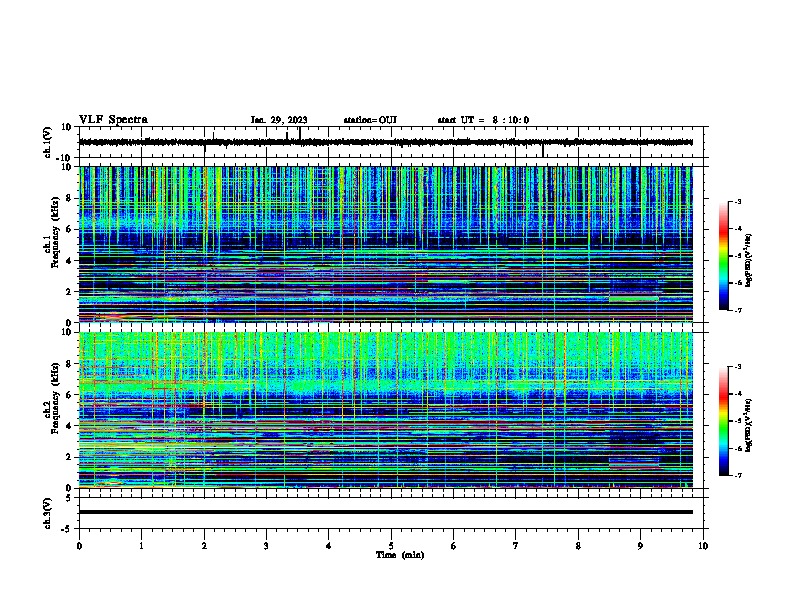Click time axis tick label "0"
This screenshot has width=792, height=612.
point(79,546)
